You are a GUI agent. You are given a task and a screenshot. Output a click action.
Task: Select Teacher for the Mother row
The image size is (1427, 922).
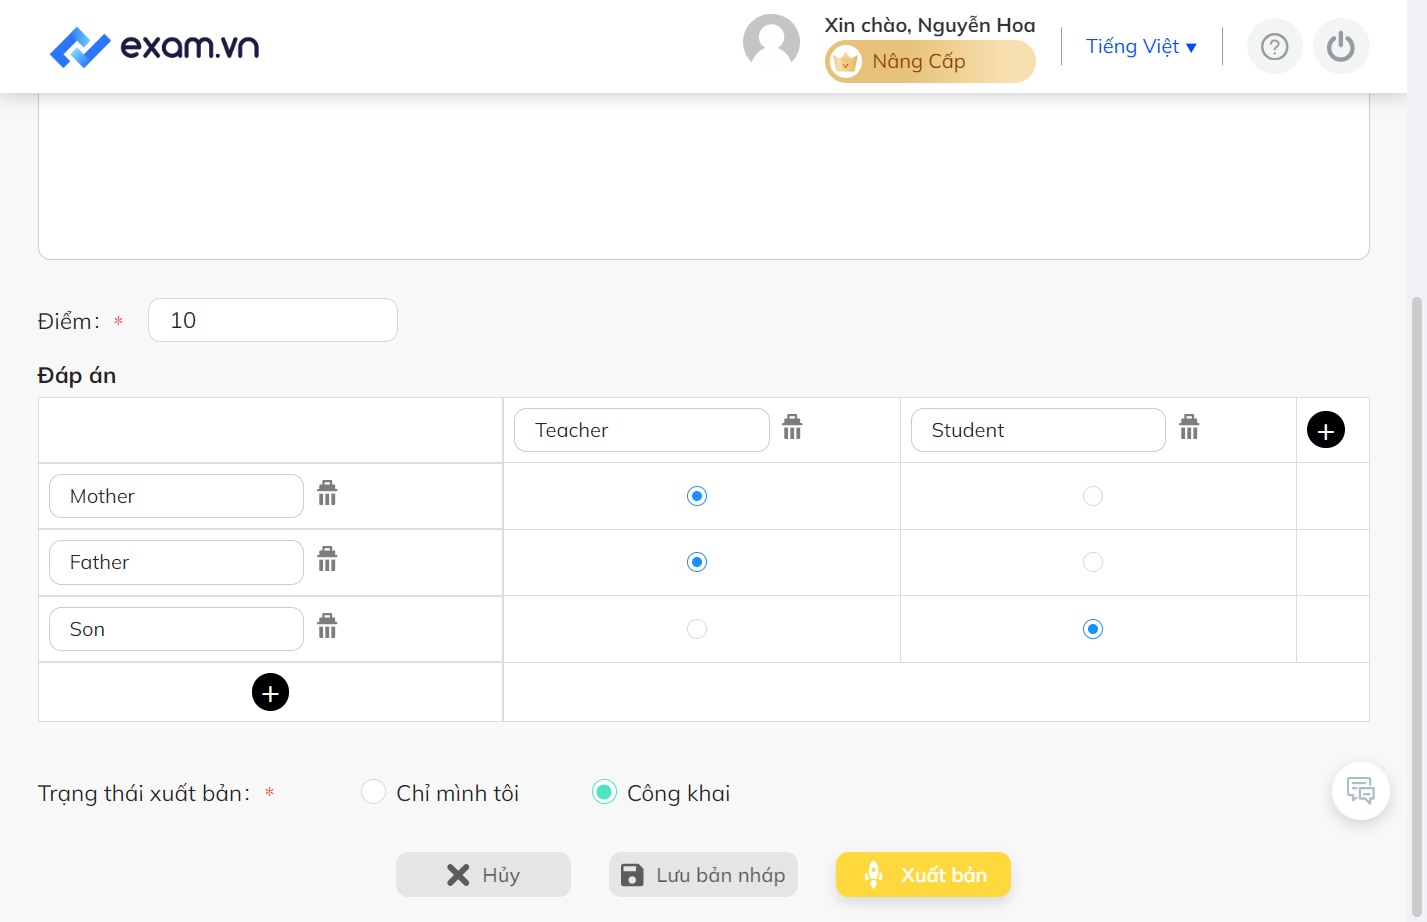point(697,496)
